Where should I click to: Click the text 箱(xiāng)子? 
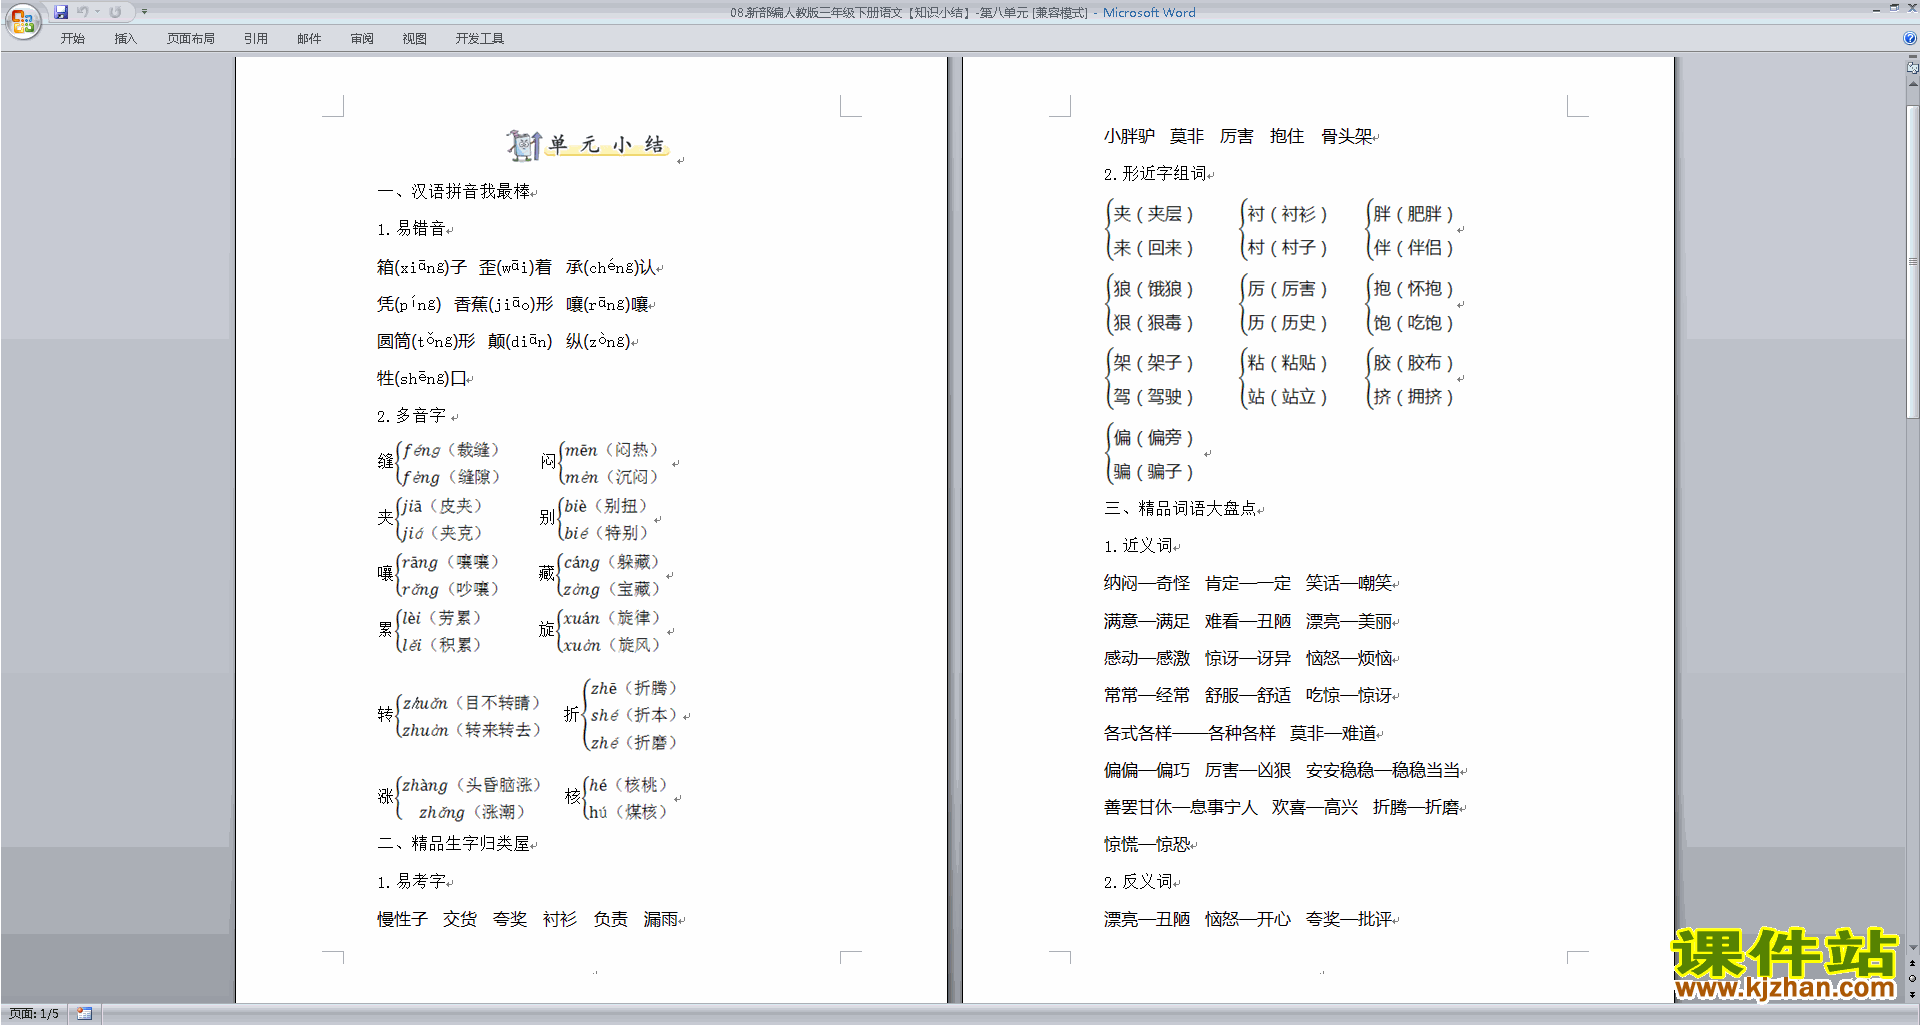tap(421, 267)
